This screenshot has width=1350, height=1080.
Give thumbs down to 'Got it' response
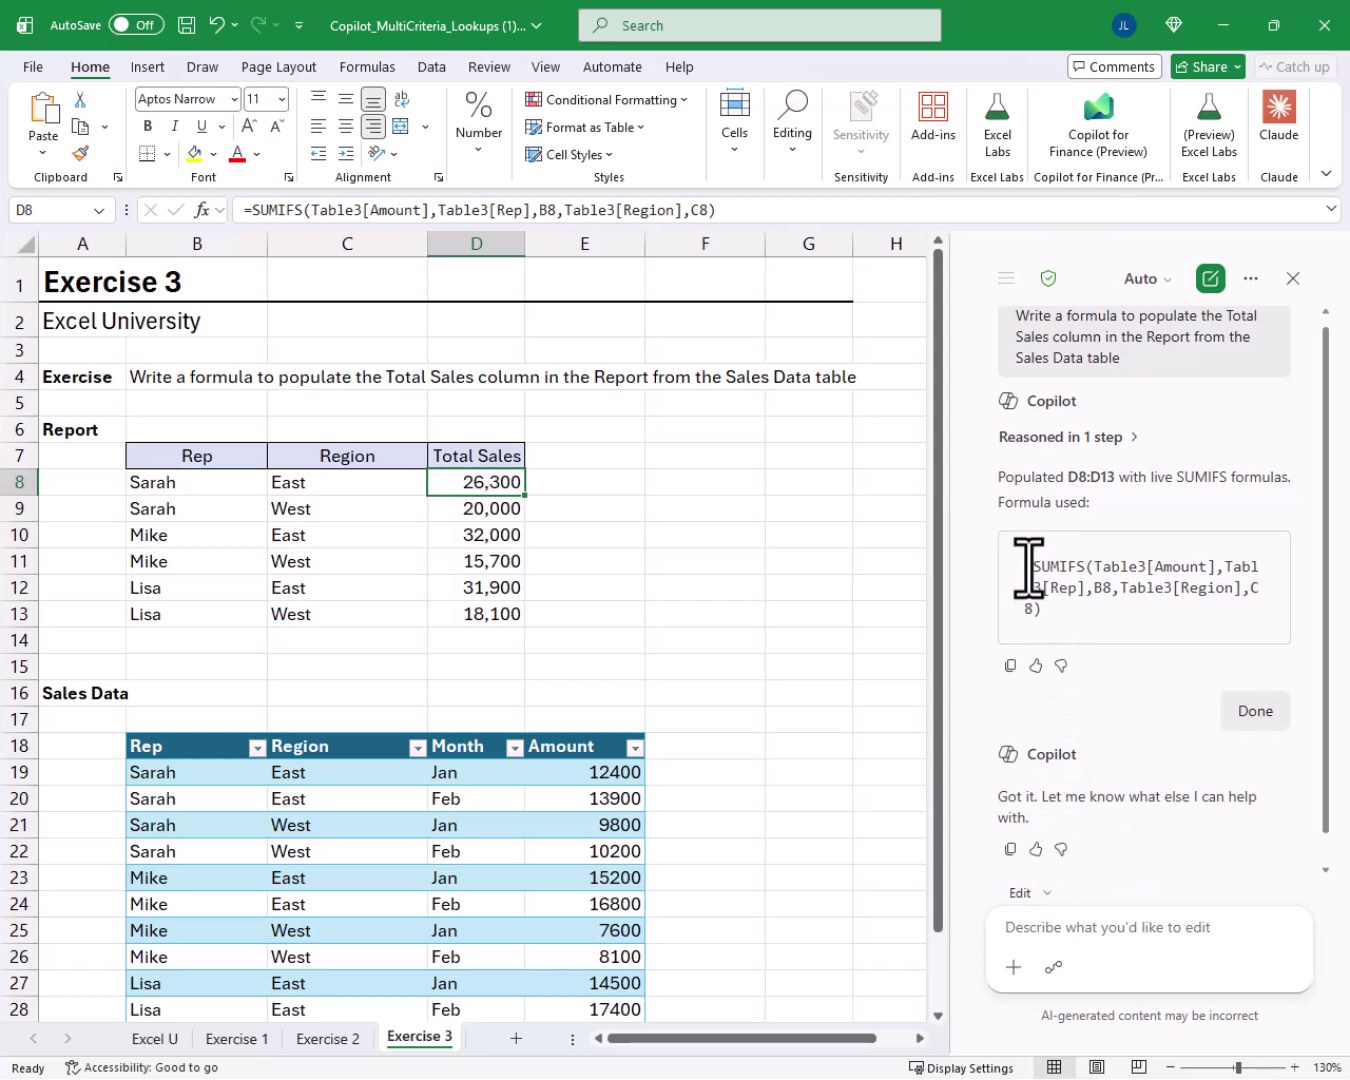[1061, 849]
